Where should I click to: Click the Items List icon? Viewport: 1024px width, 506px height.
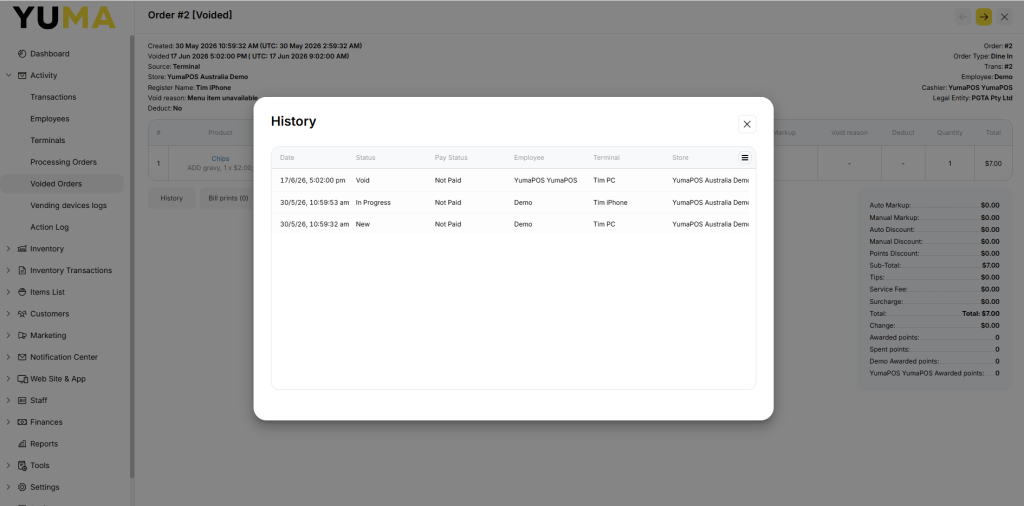pos(22,292)
